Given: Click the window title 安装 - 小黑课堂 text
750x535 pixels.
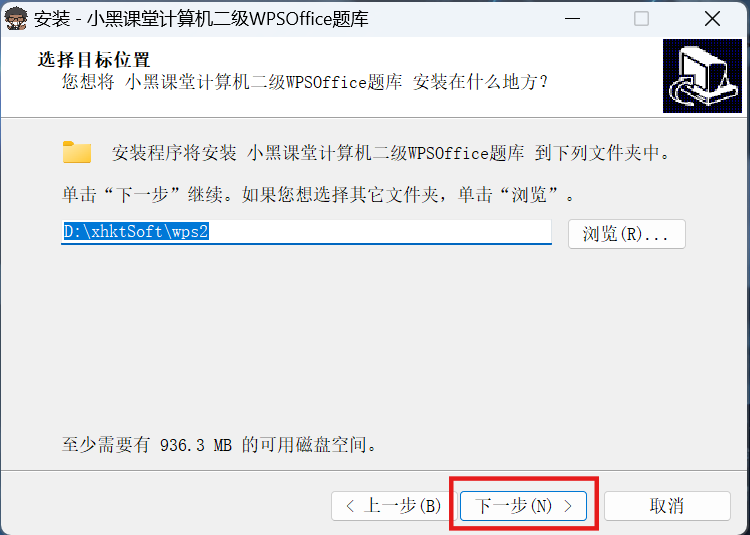Looking at the screenshot, I should [201, 19].
